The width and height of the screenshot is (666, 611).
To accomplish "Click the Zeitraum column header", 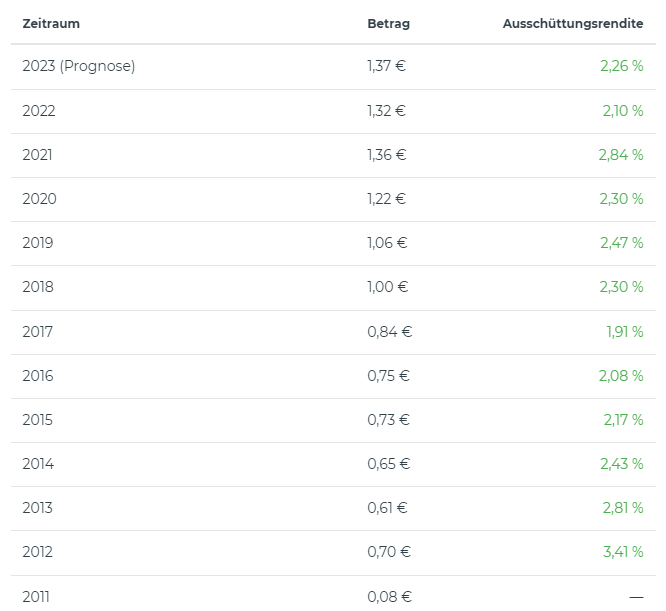I will 51,23.
